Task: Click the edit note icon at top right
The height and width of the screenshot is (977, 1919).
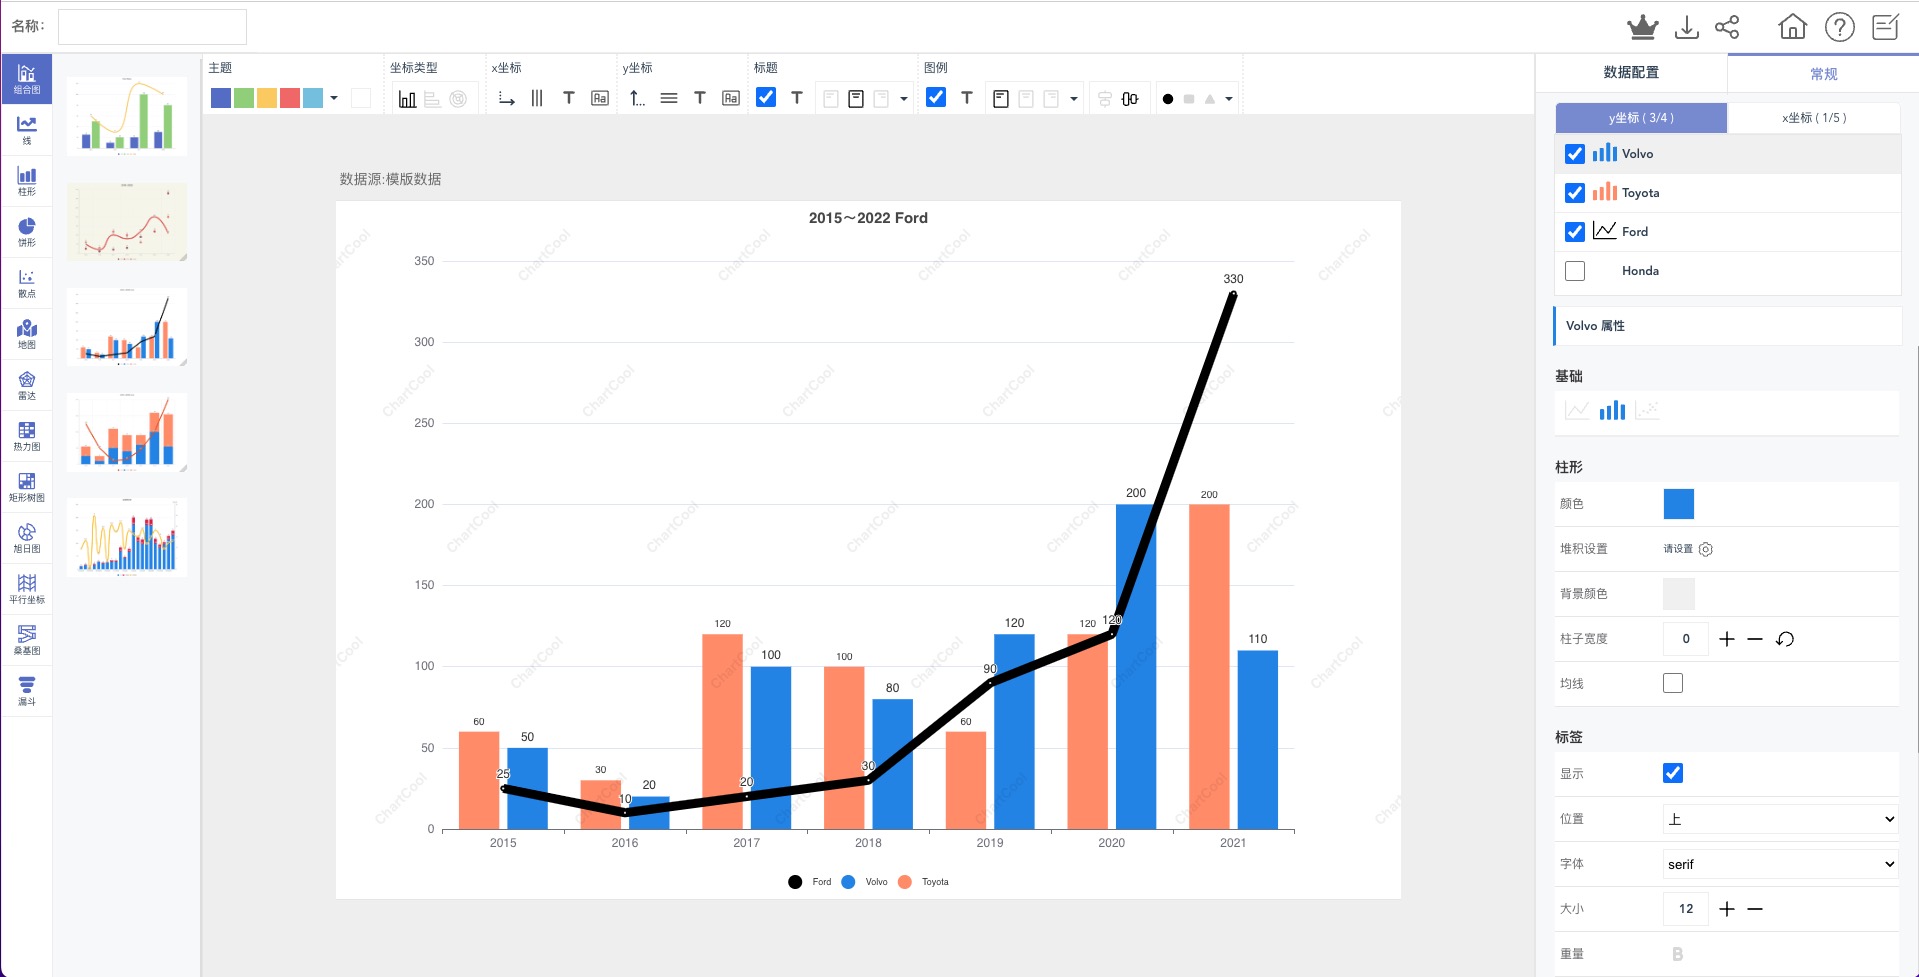Action: pos(1886,27)
